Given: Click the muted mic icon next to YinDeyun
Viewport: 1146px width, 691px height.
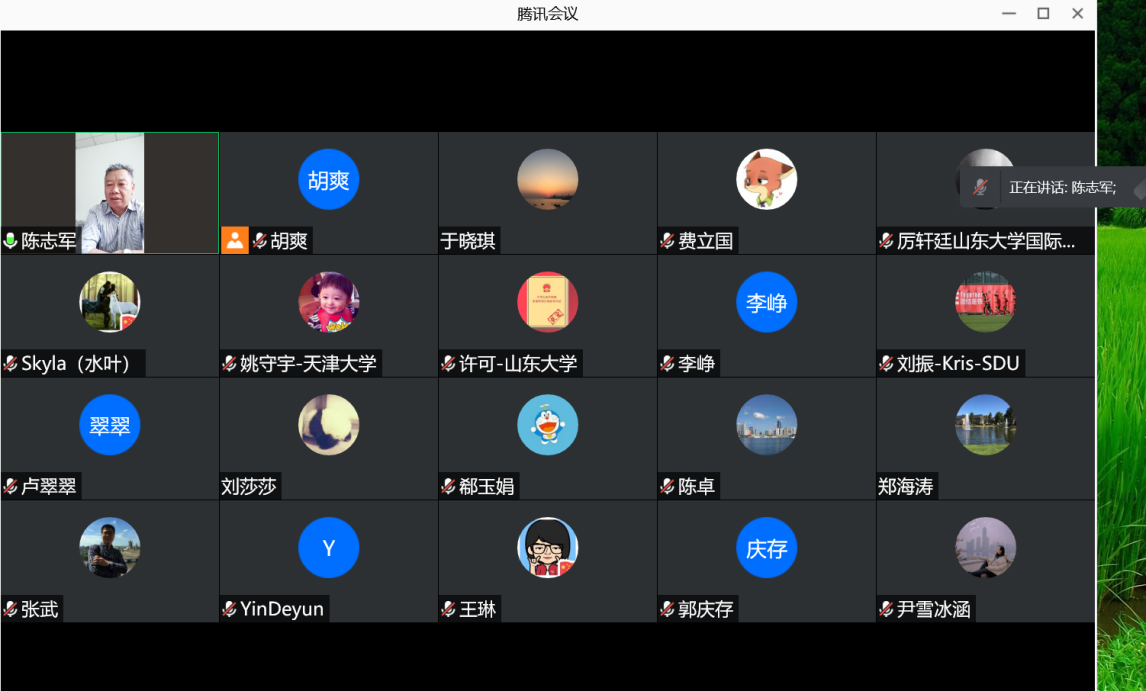Looking at the screenshot, I should [230, 609].
